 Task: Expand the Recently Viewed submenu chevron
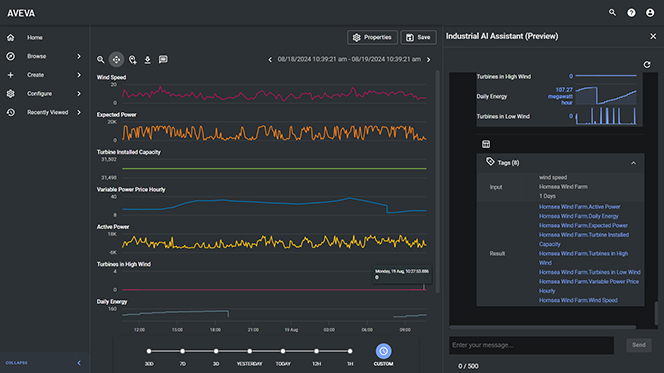[x=79, y=112]
